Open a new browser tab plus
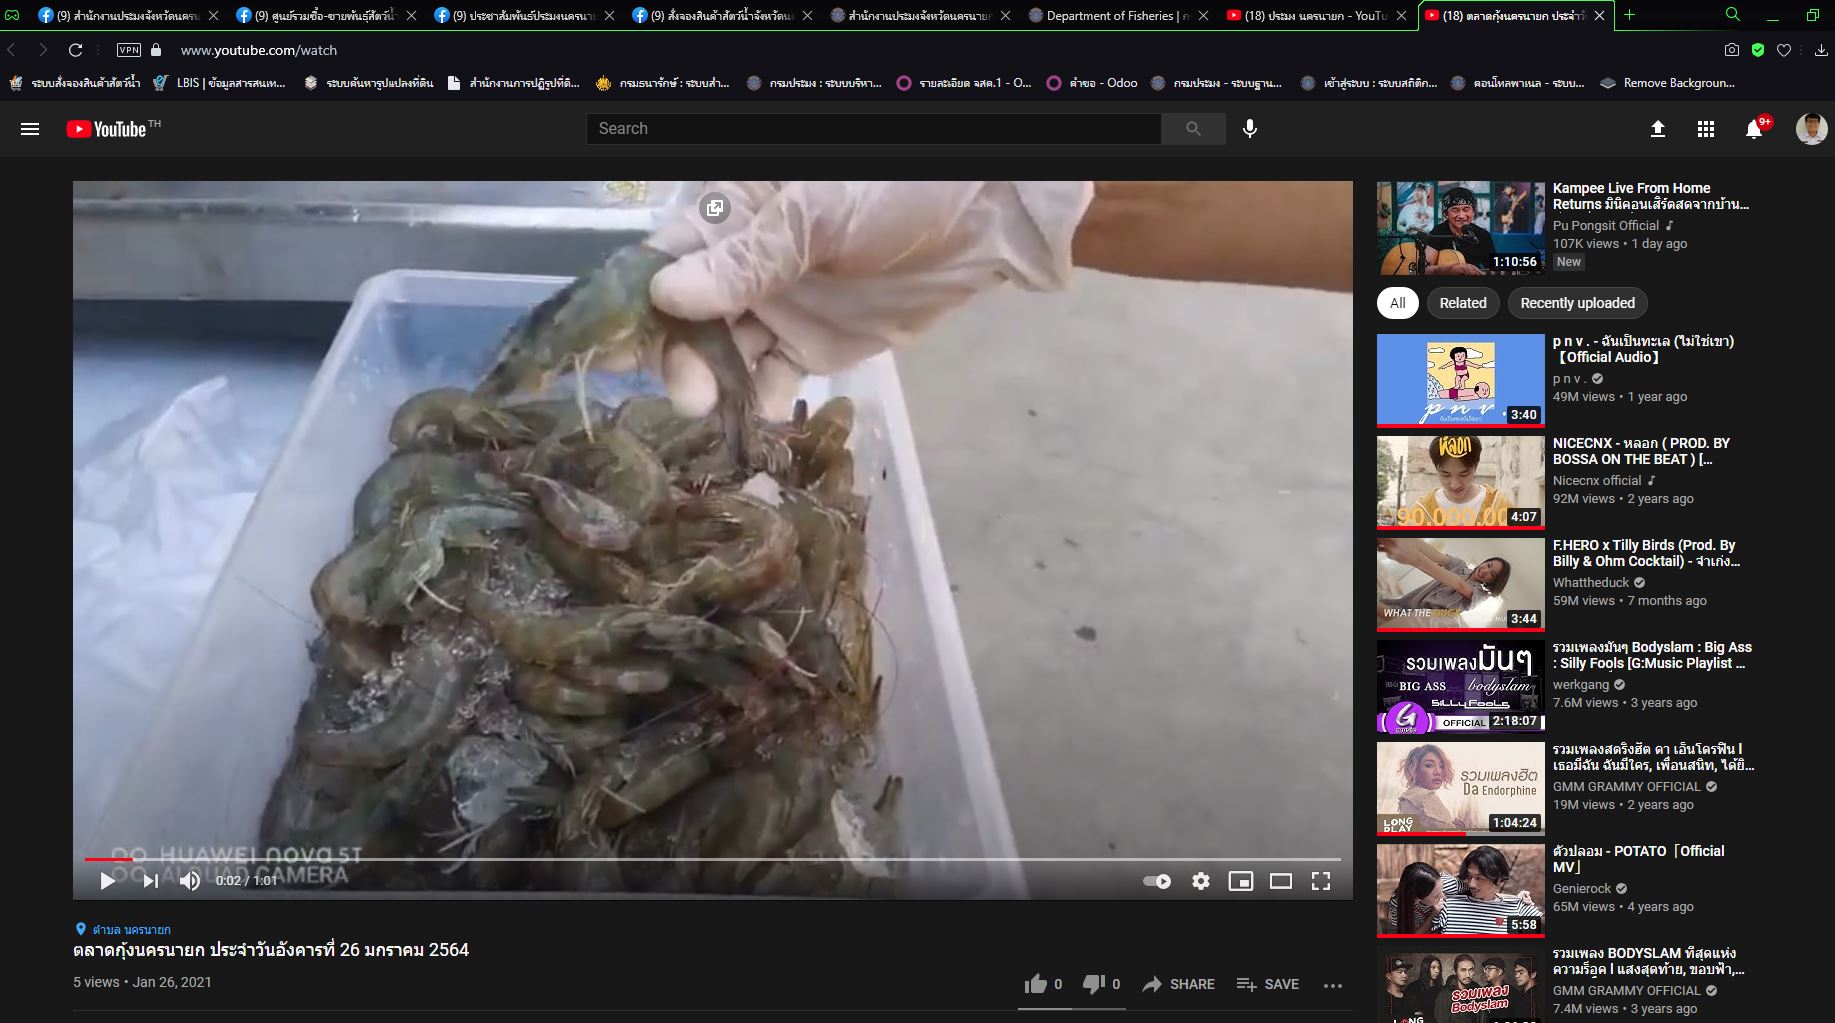 tap(1630, 15)
